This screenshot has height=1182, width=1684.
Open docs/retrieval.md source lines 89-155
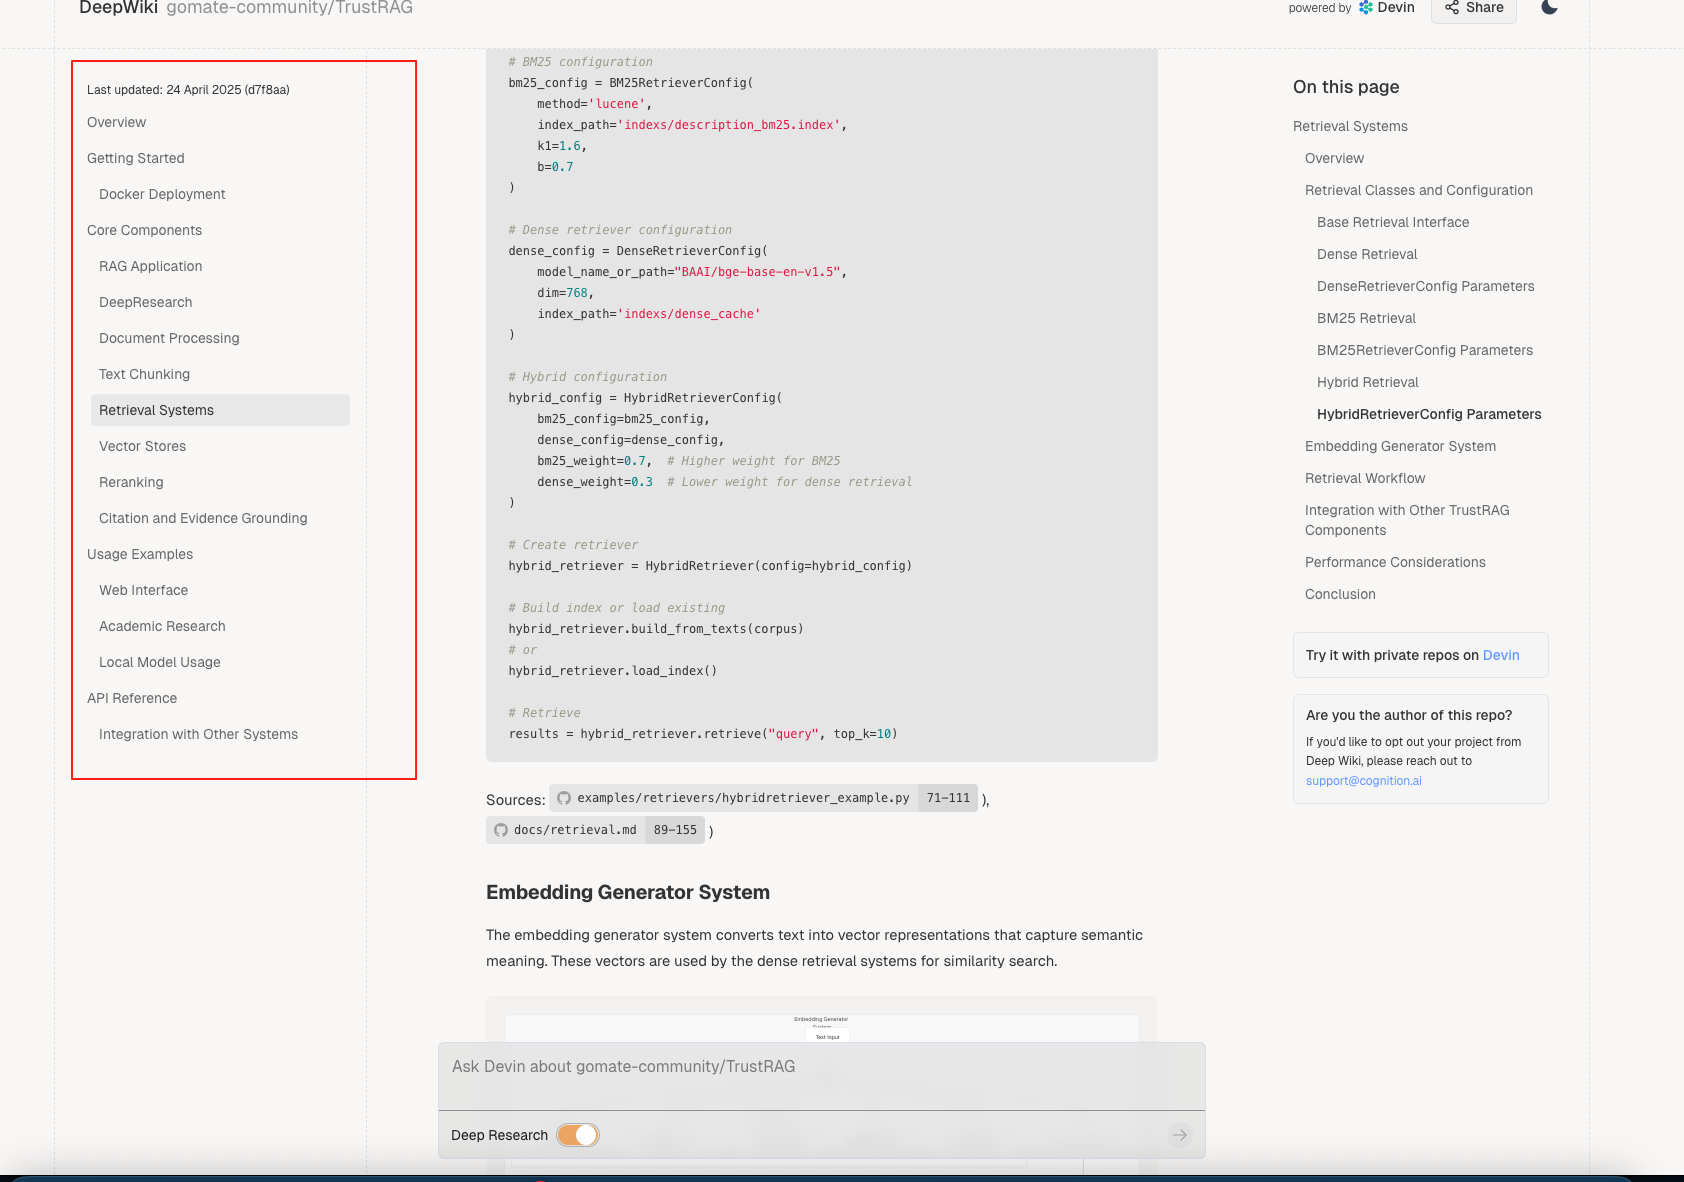click(595, 830)
